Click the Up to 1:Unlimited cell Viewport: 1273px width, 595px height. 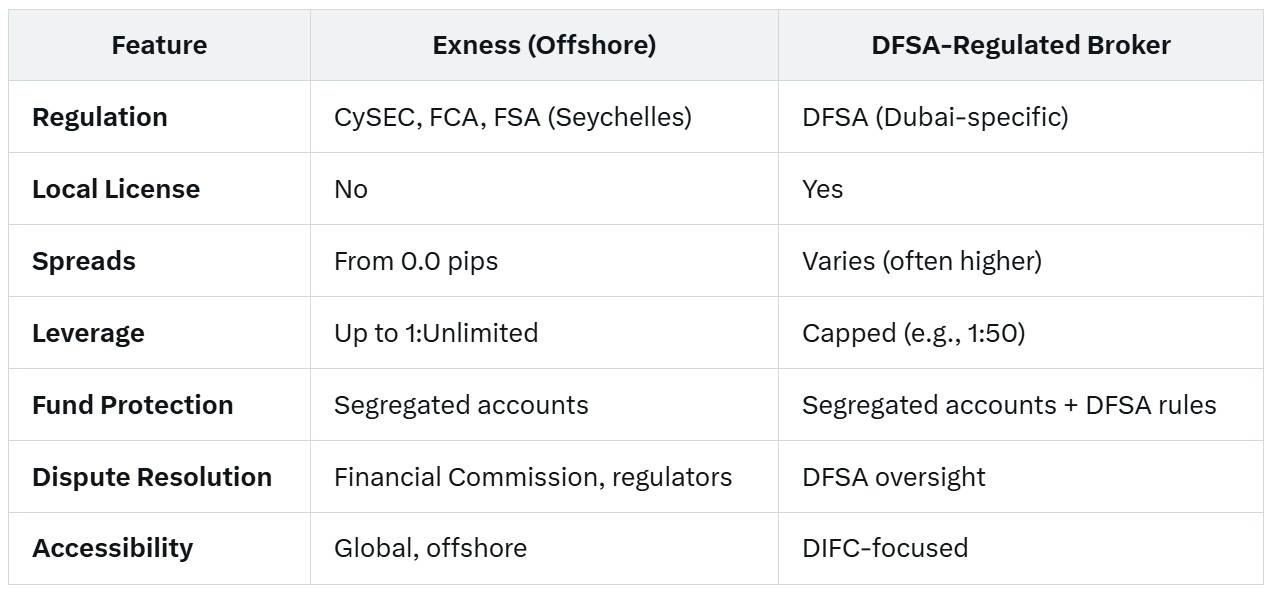pyautogui.click(x=436, y=333)
